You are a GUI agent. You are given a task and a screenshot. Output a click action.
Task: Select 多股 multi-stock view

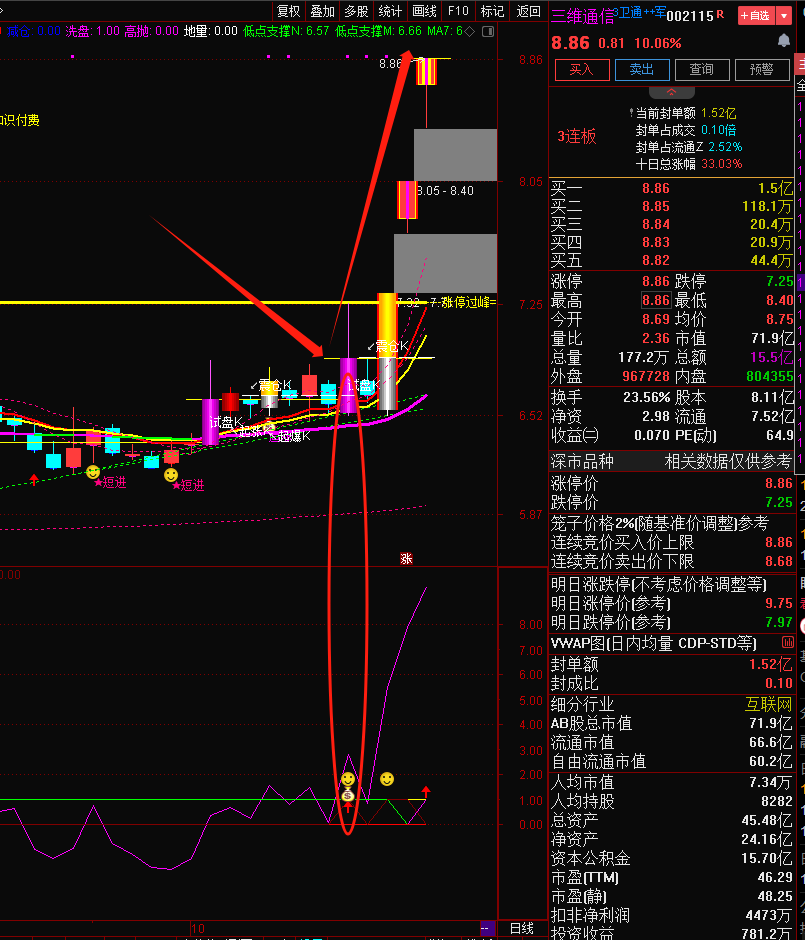(x=356, y=11)
